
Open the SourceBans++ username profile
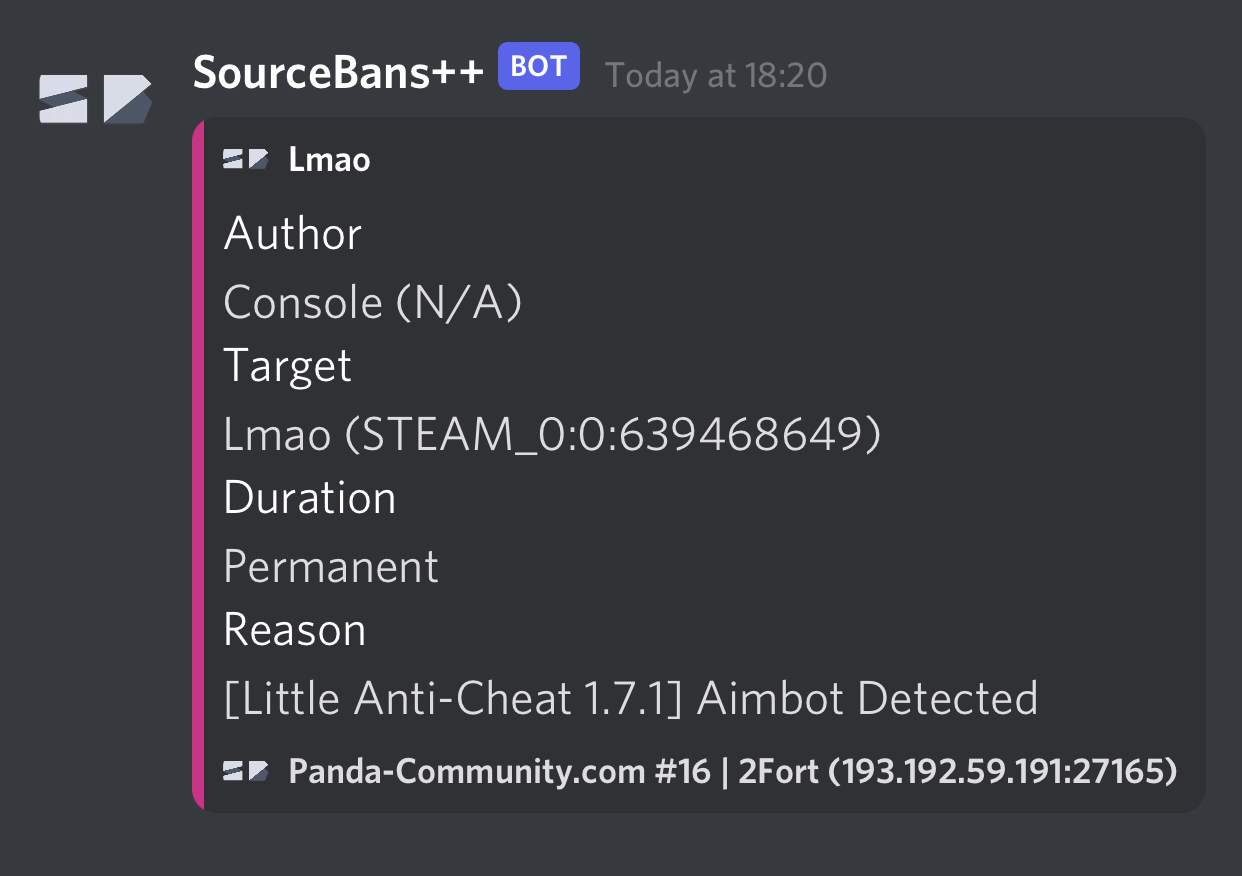pos(338,72)
